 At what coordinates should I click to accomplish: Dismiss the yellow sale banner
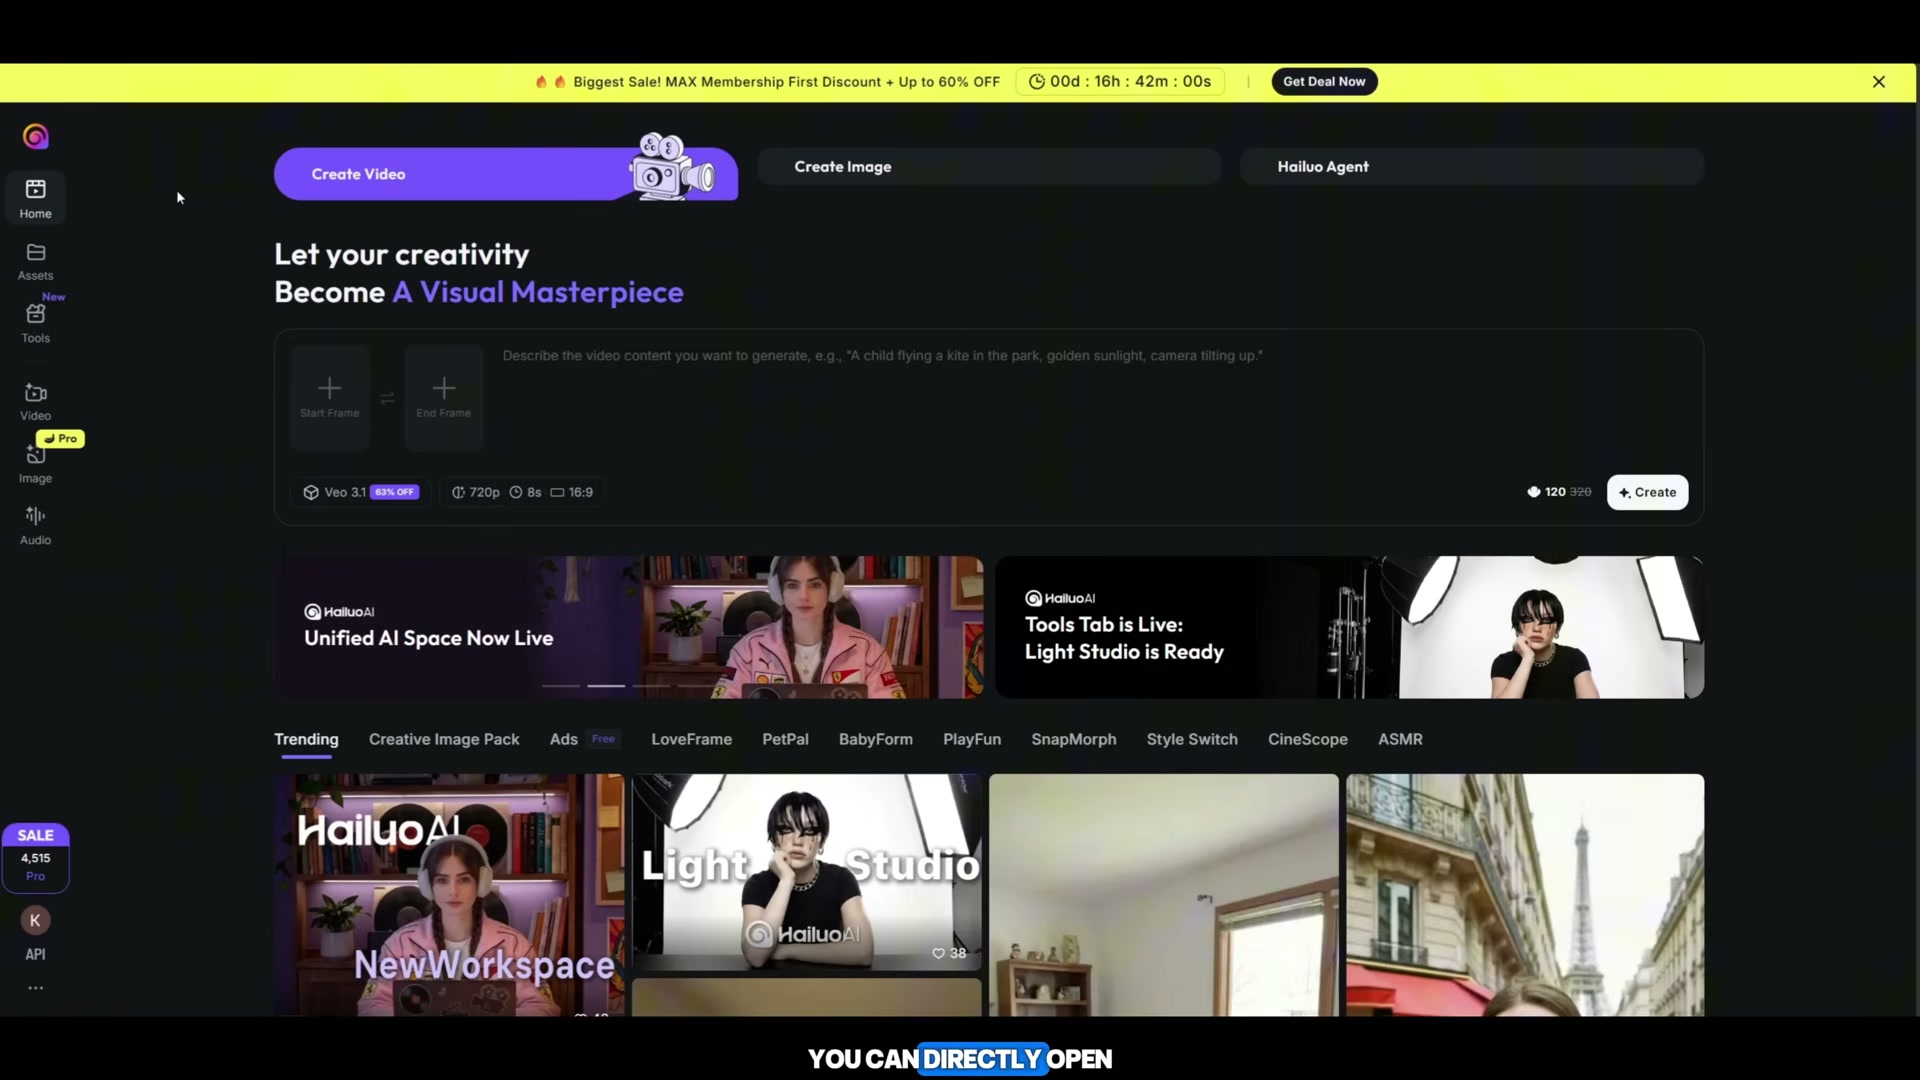1879,82
